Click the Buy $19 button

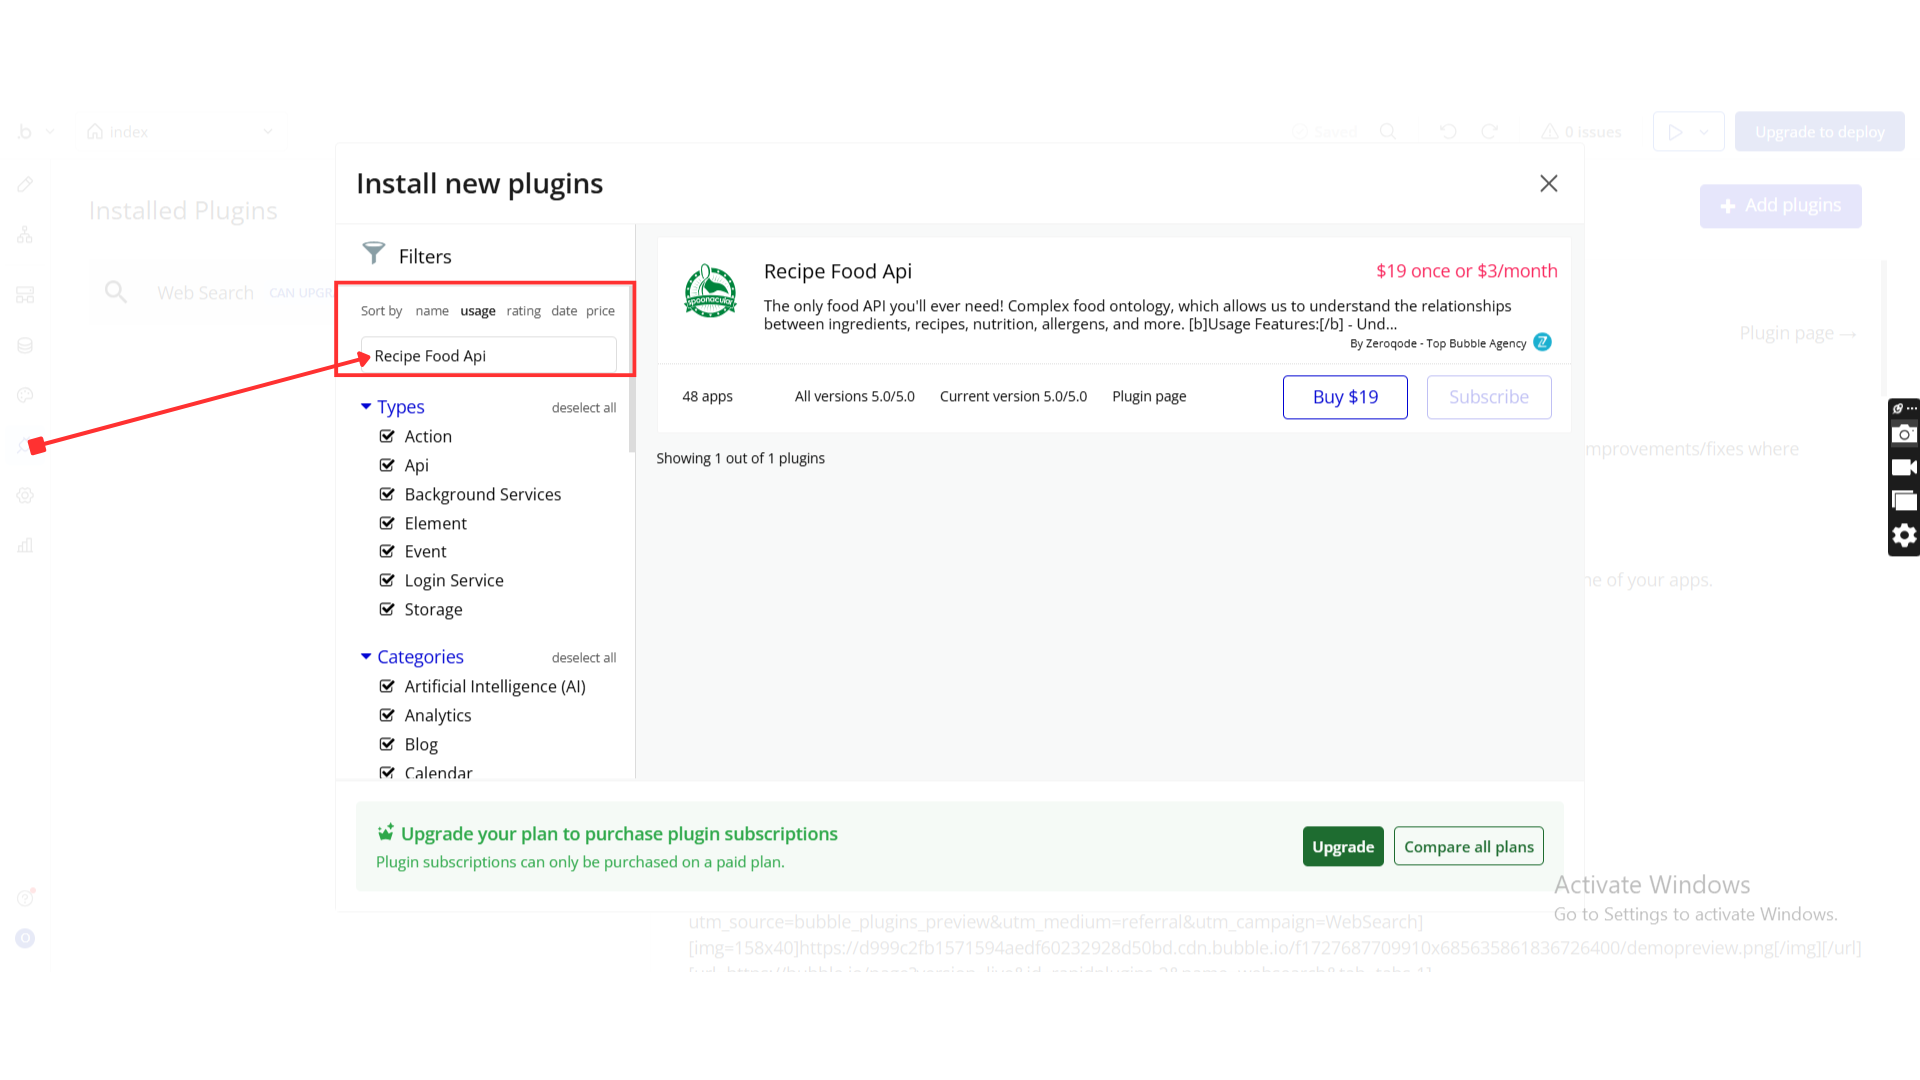[x=1345, y=397]
